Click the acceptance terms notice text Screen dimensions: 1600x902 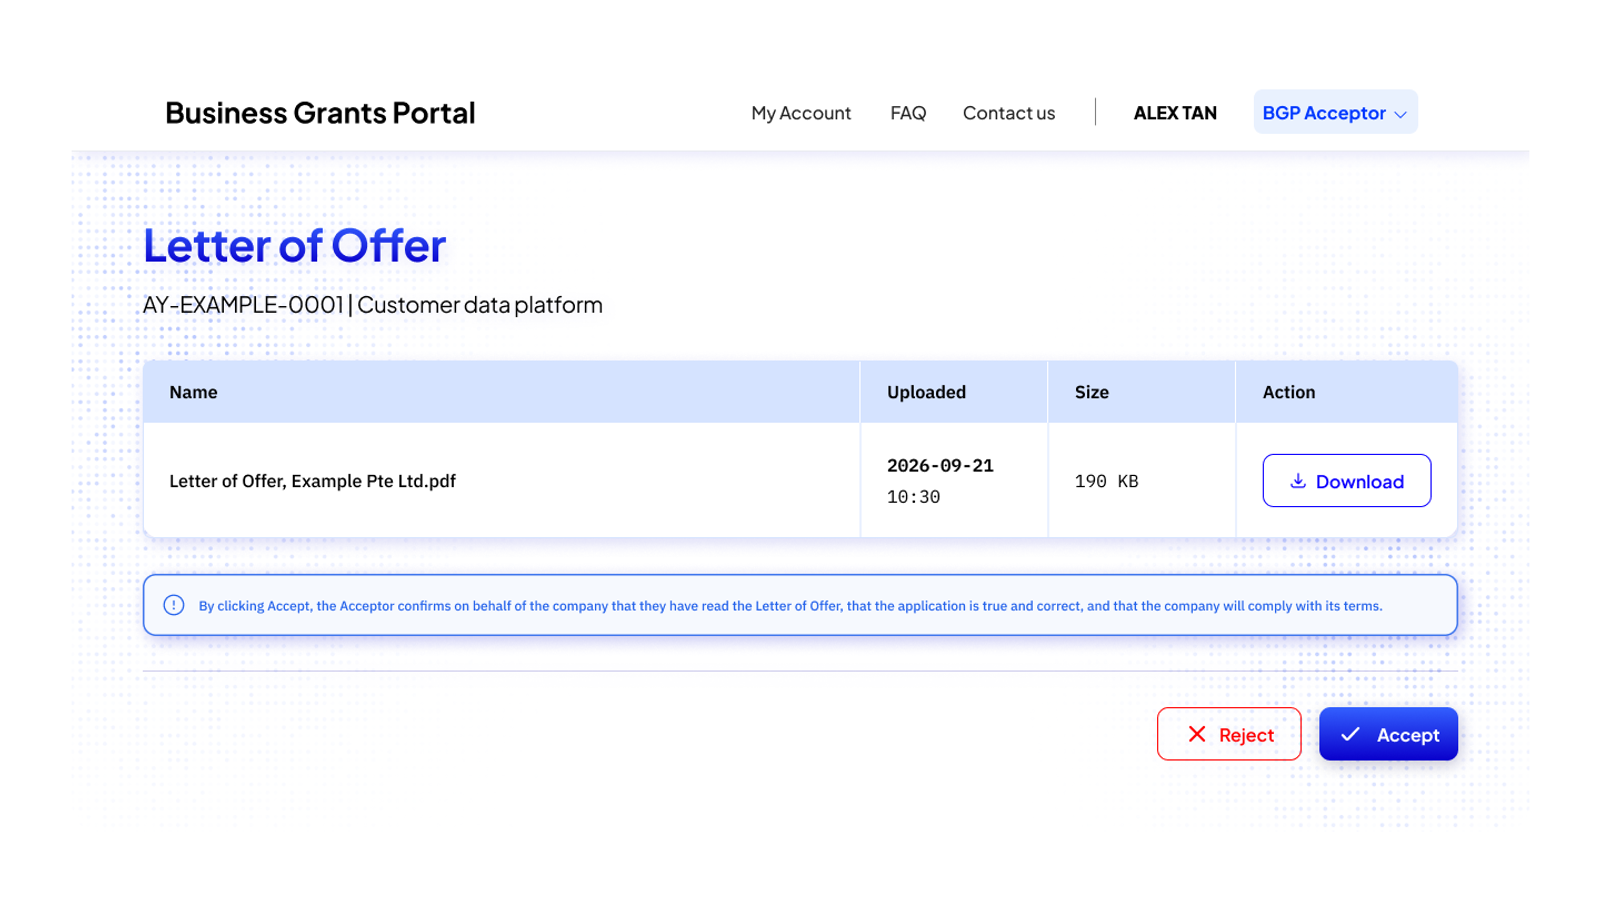coord(790,606)
